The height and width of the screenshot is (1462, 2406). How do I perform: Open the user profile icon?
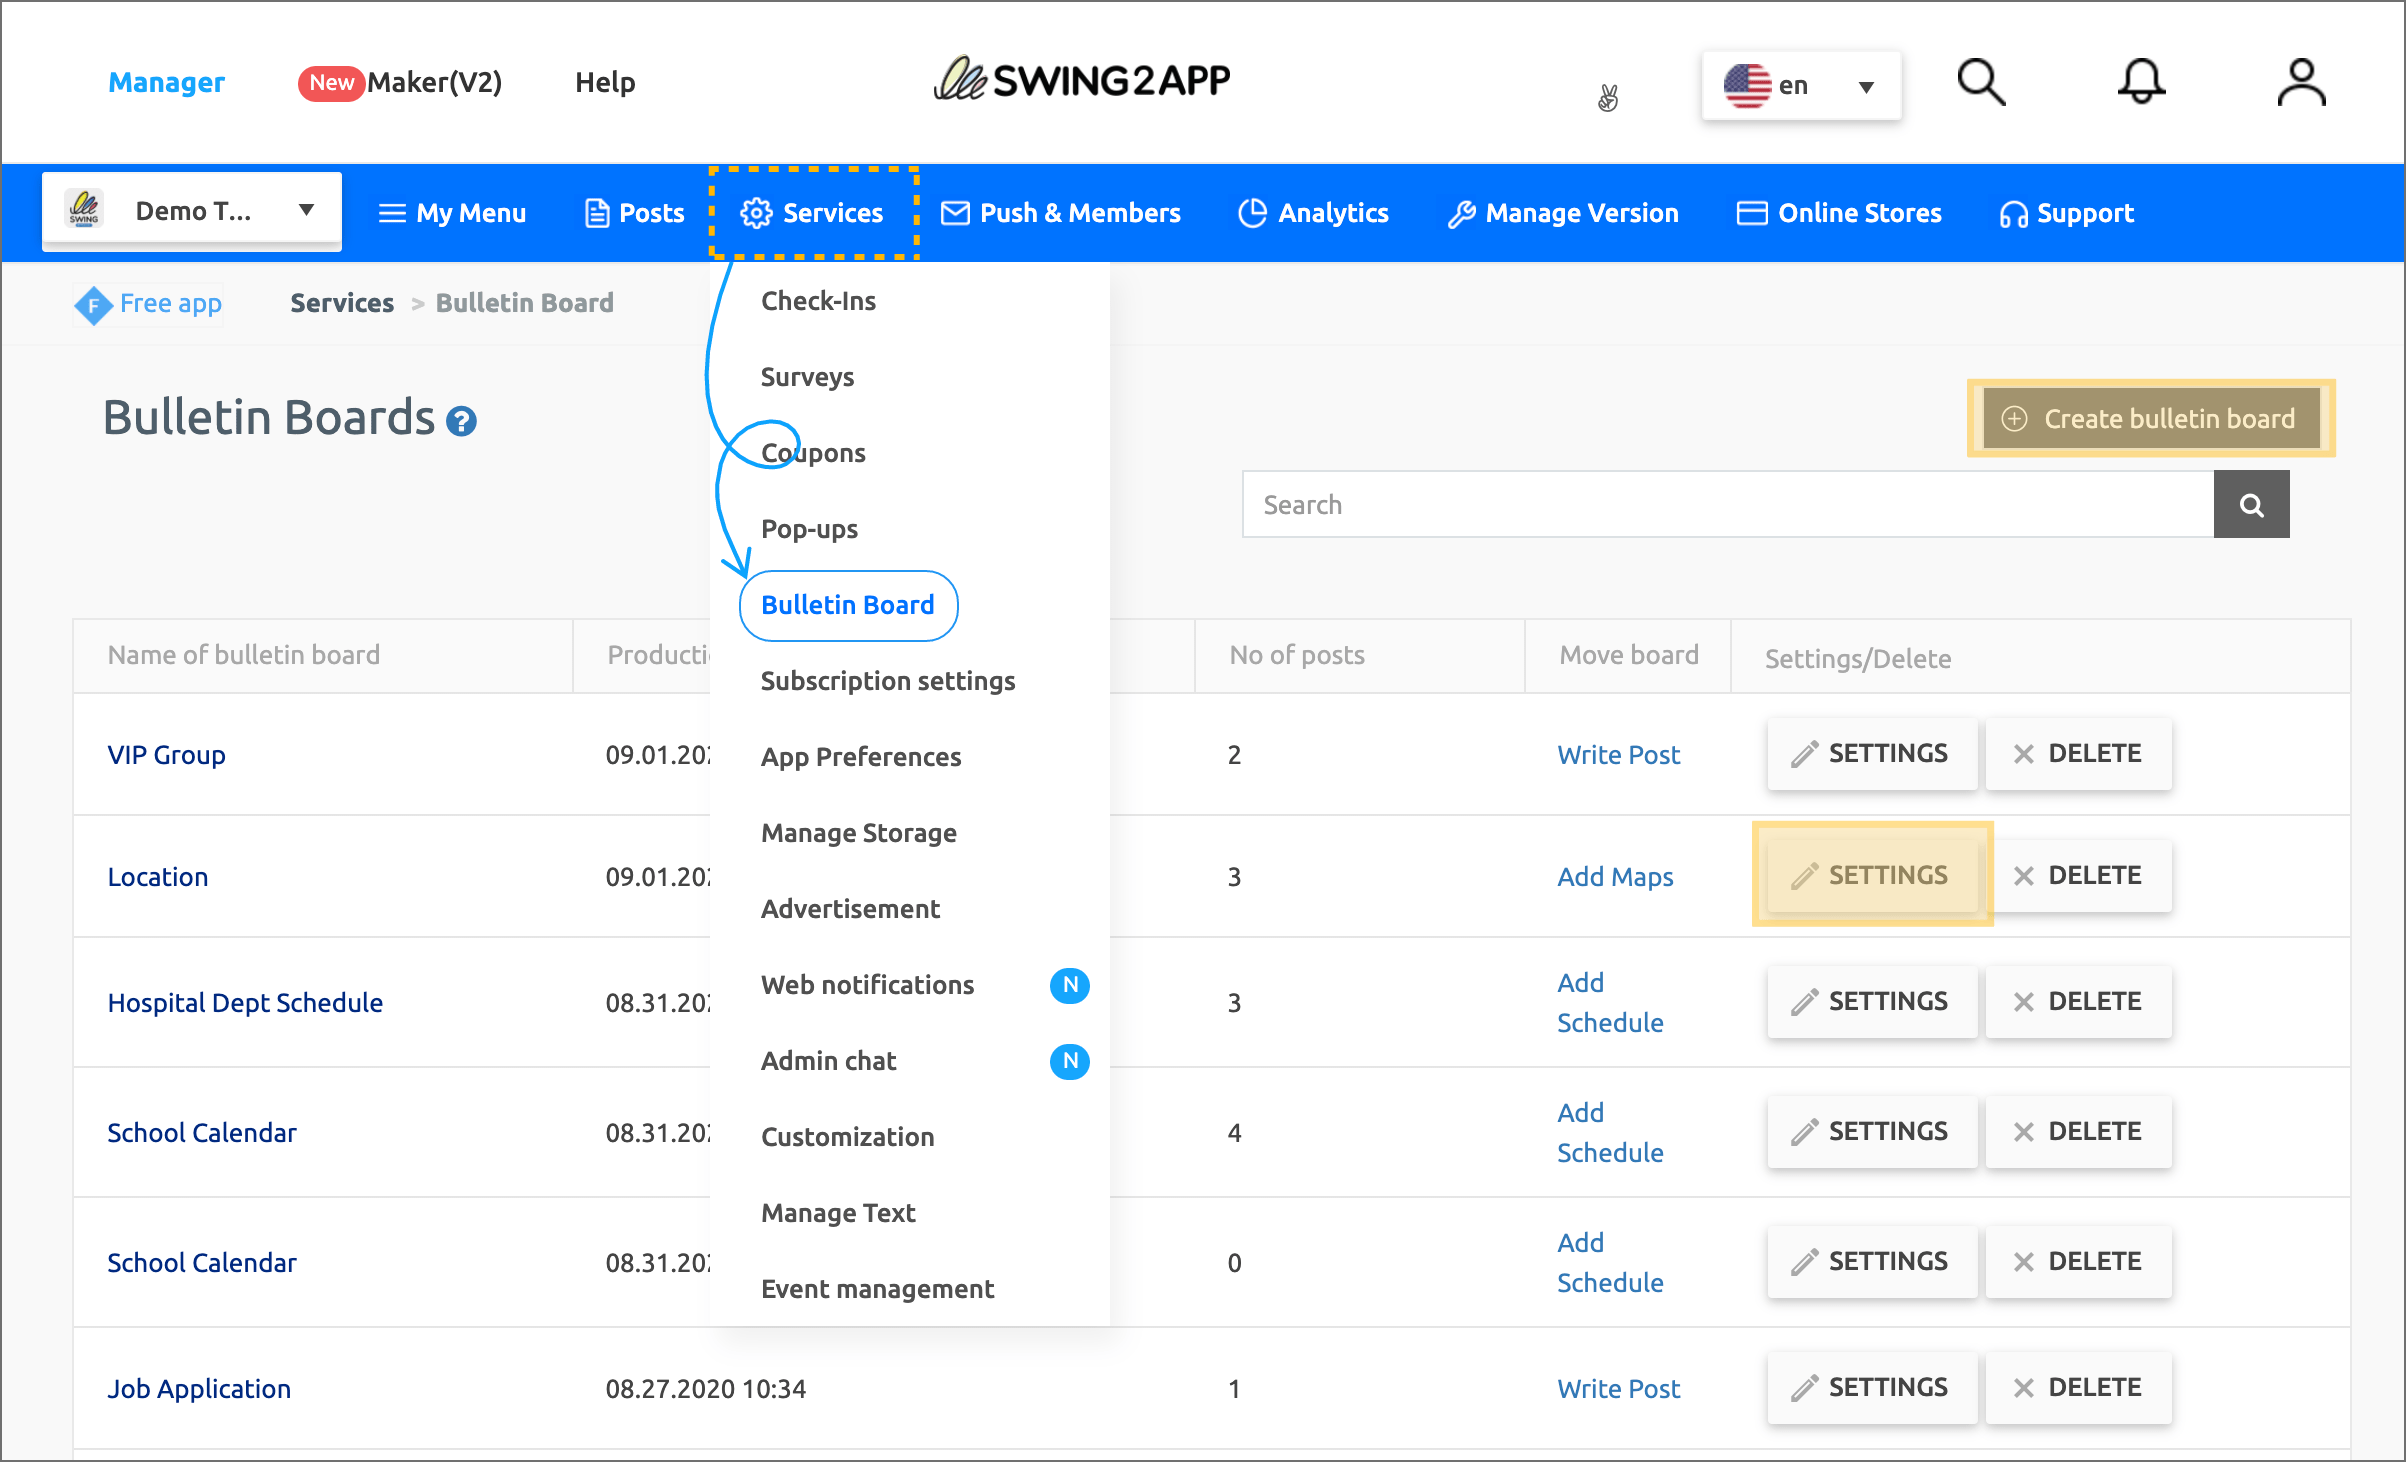pos(2301,83)
